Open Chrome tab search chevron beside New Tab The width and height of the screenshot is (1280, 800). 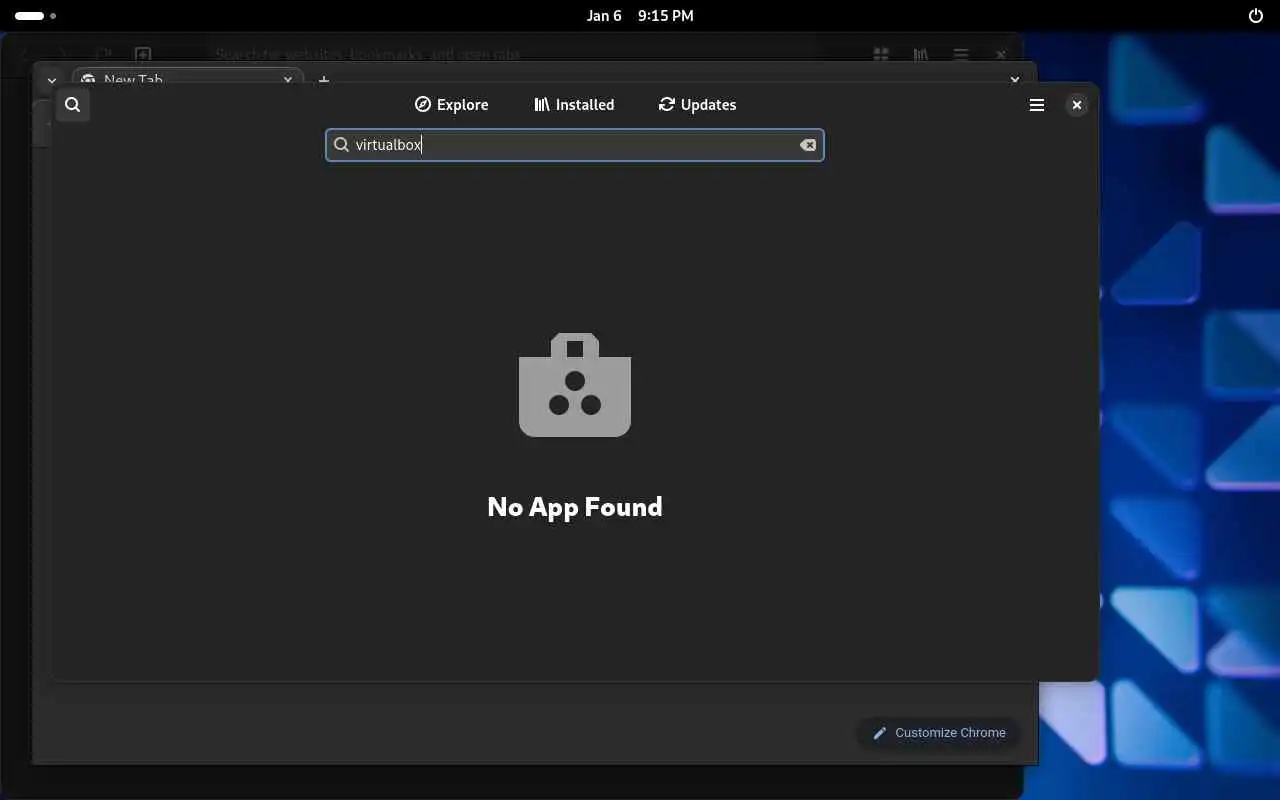coord(52,80)
